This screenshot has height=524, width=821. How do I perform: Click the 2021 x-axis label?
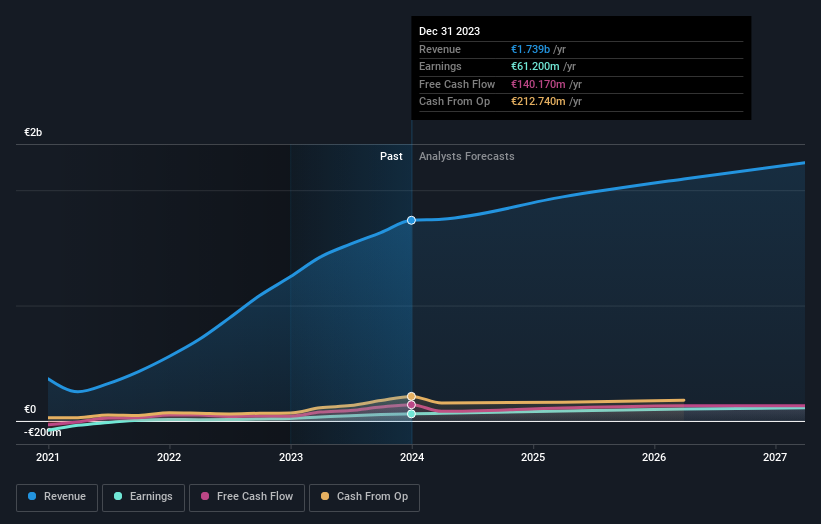48,458
